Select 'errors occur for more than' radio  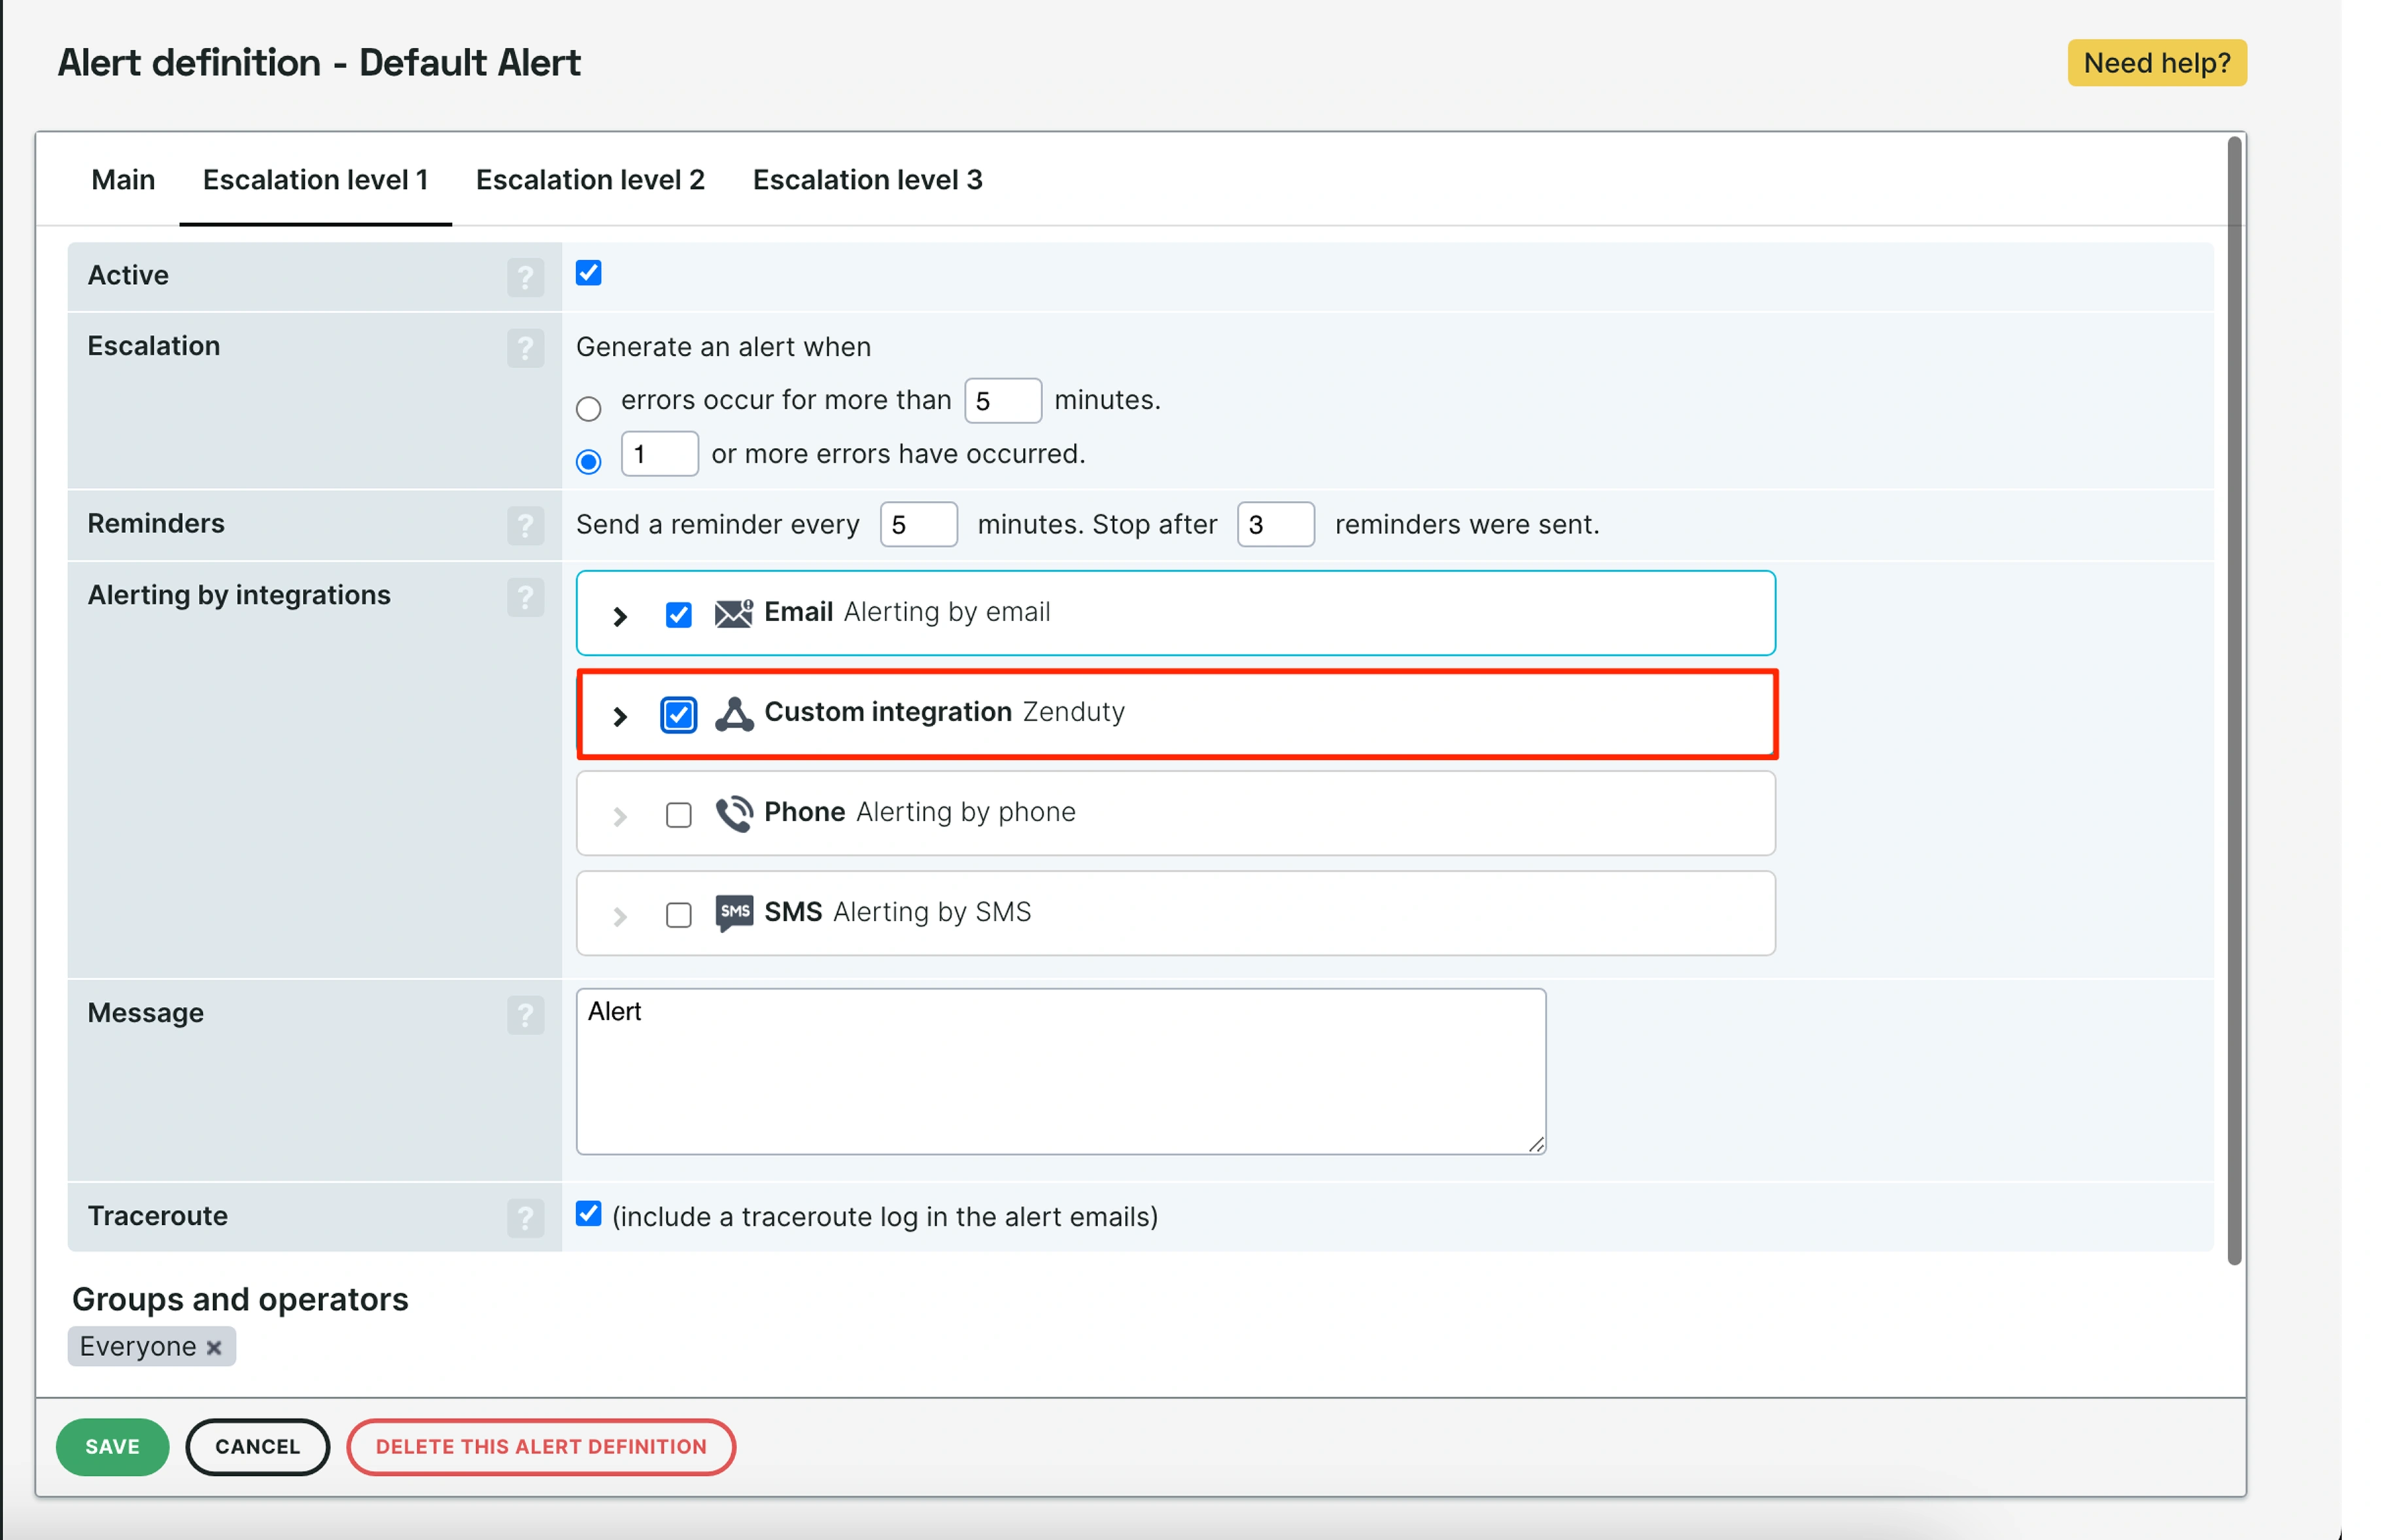pos(588,408)
